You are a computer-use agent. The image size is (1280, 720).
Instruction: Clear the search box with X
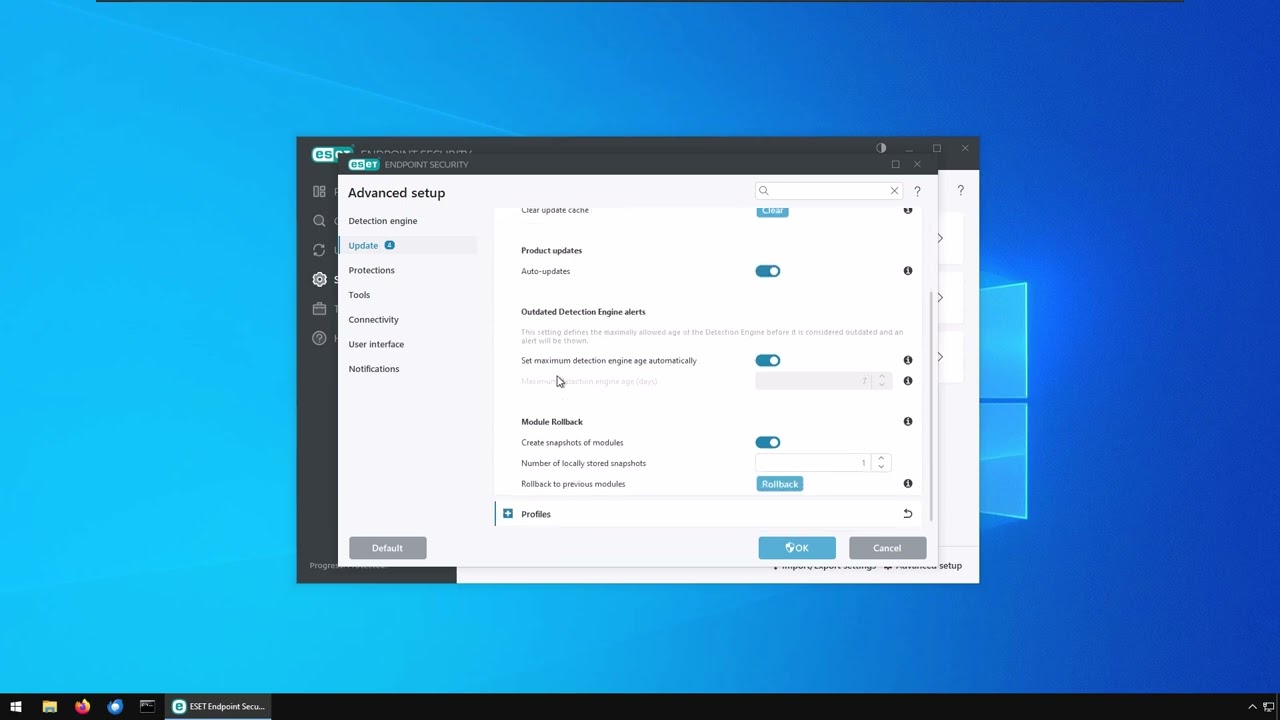click(894, 191)
